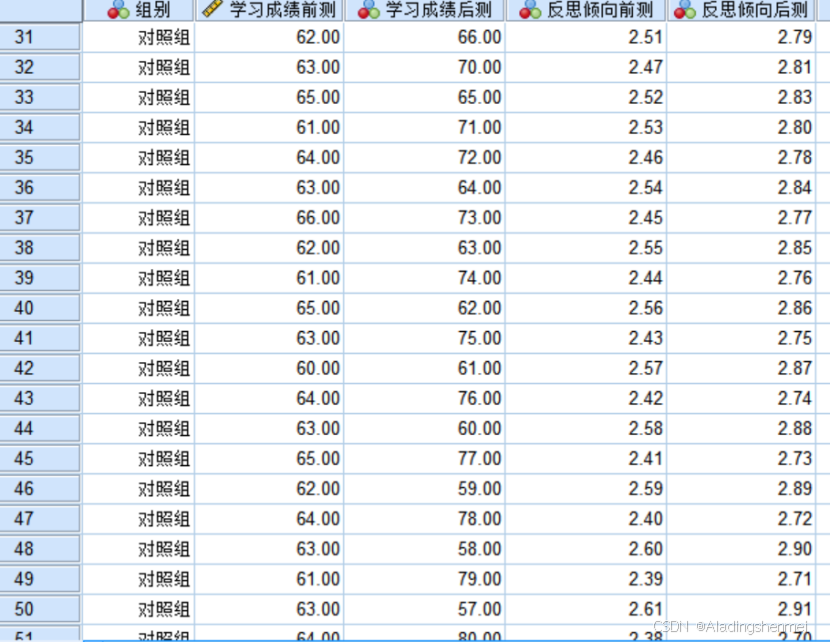Click the nominal icon beside 学习成绩后测
The image size is (830, 642).
pos(368,10)
